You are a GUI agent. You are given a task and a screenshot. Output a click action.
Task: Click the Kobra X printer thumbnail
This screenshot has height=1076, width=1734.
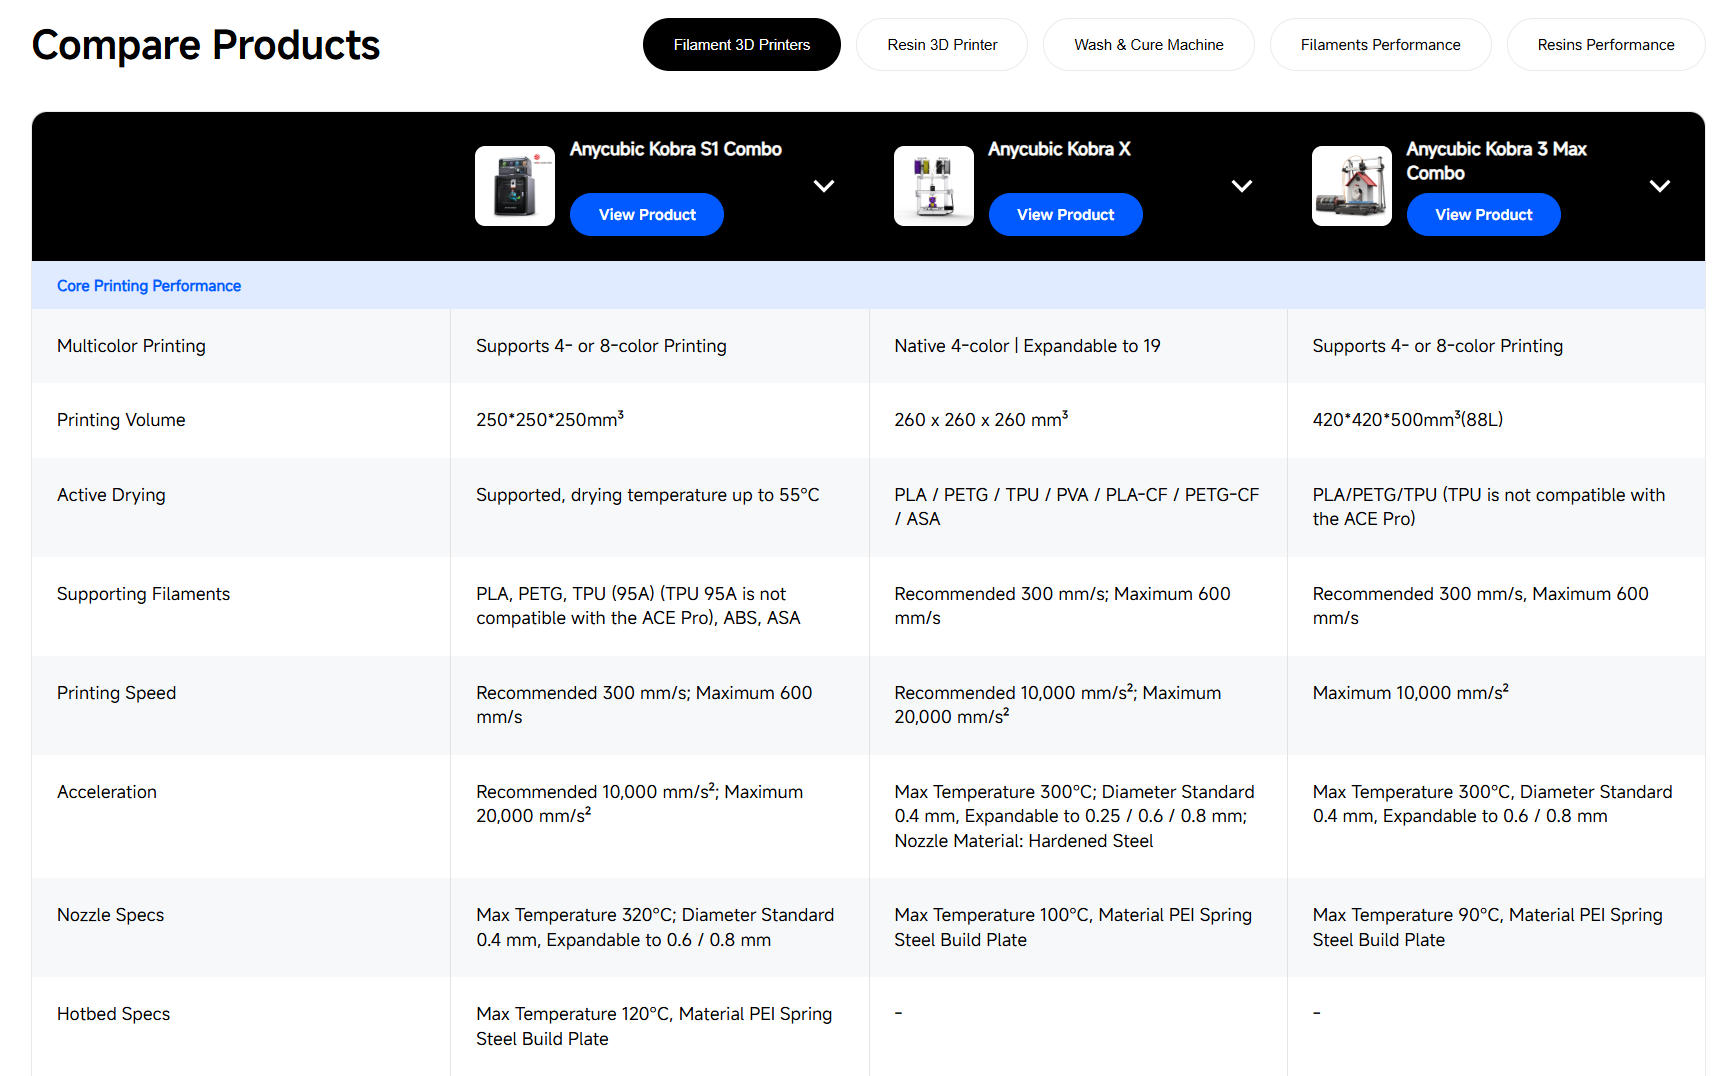934,186
